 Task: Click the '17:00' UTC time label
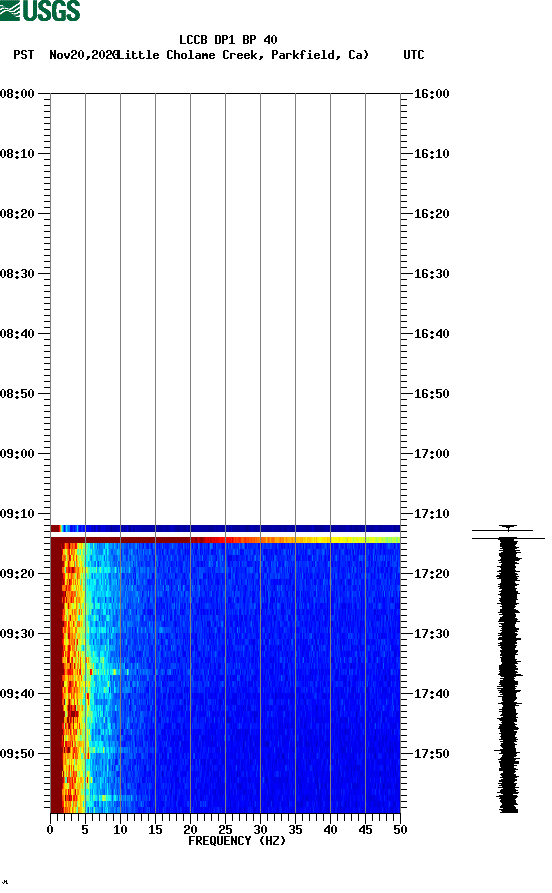click(431, 454)
